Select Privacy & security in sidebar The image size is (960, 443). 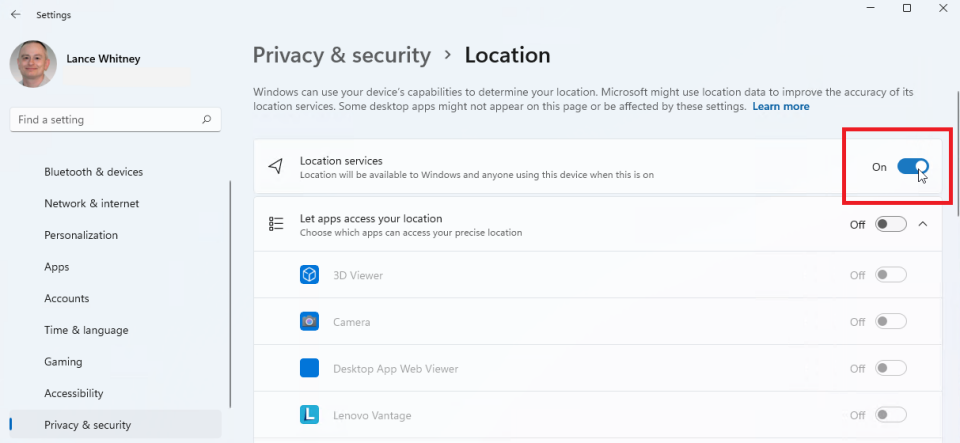point(116,425)
